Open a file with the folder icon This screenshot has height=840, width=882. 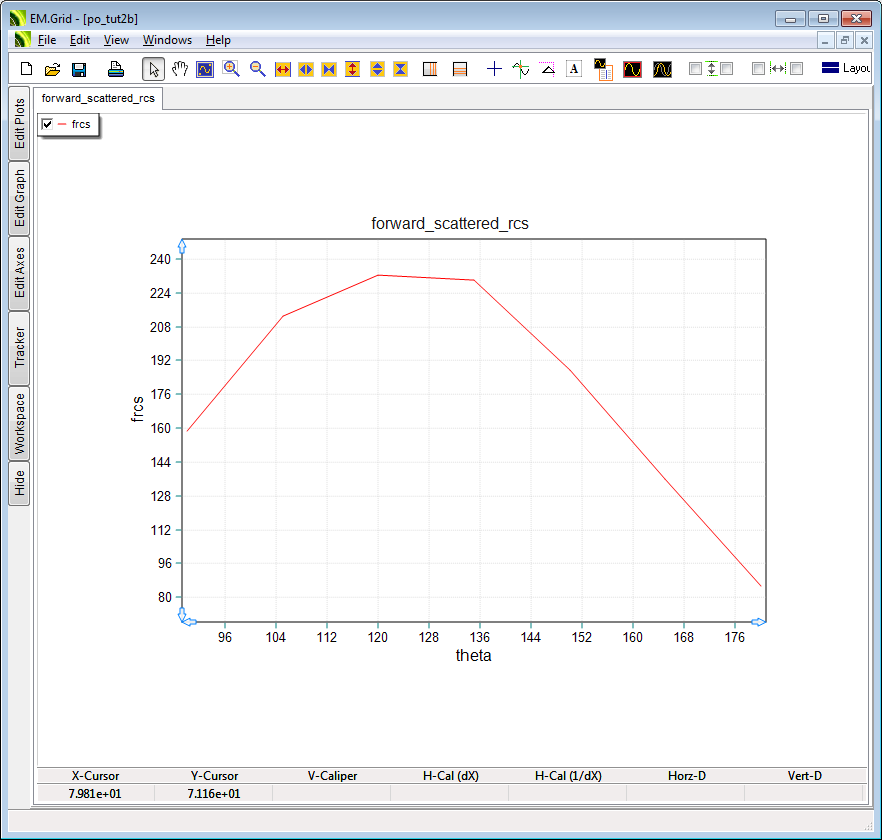tap(53, 69)
